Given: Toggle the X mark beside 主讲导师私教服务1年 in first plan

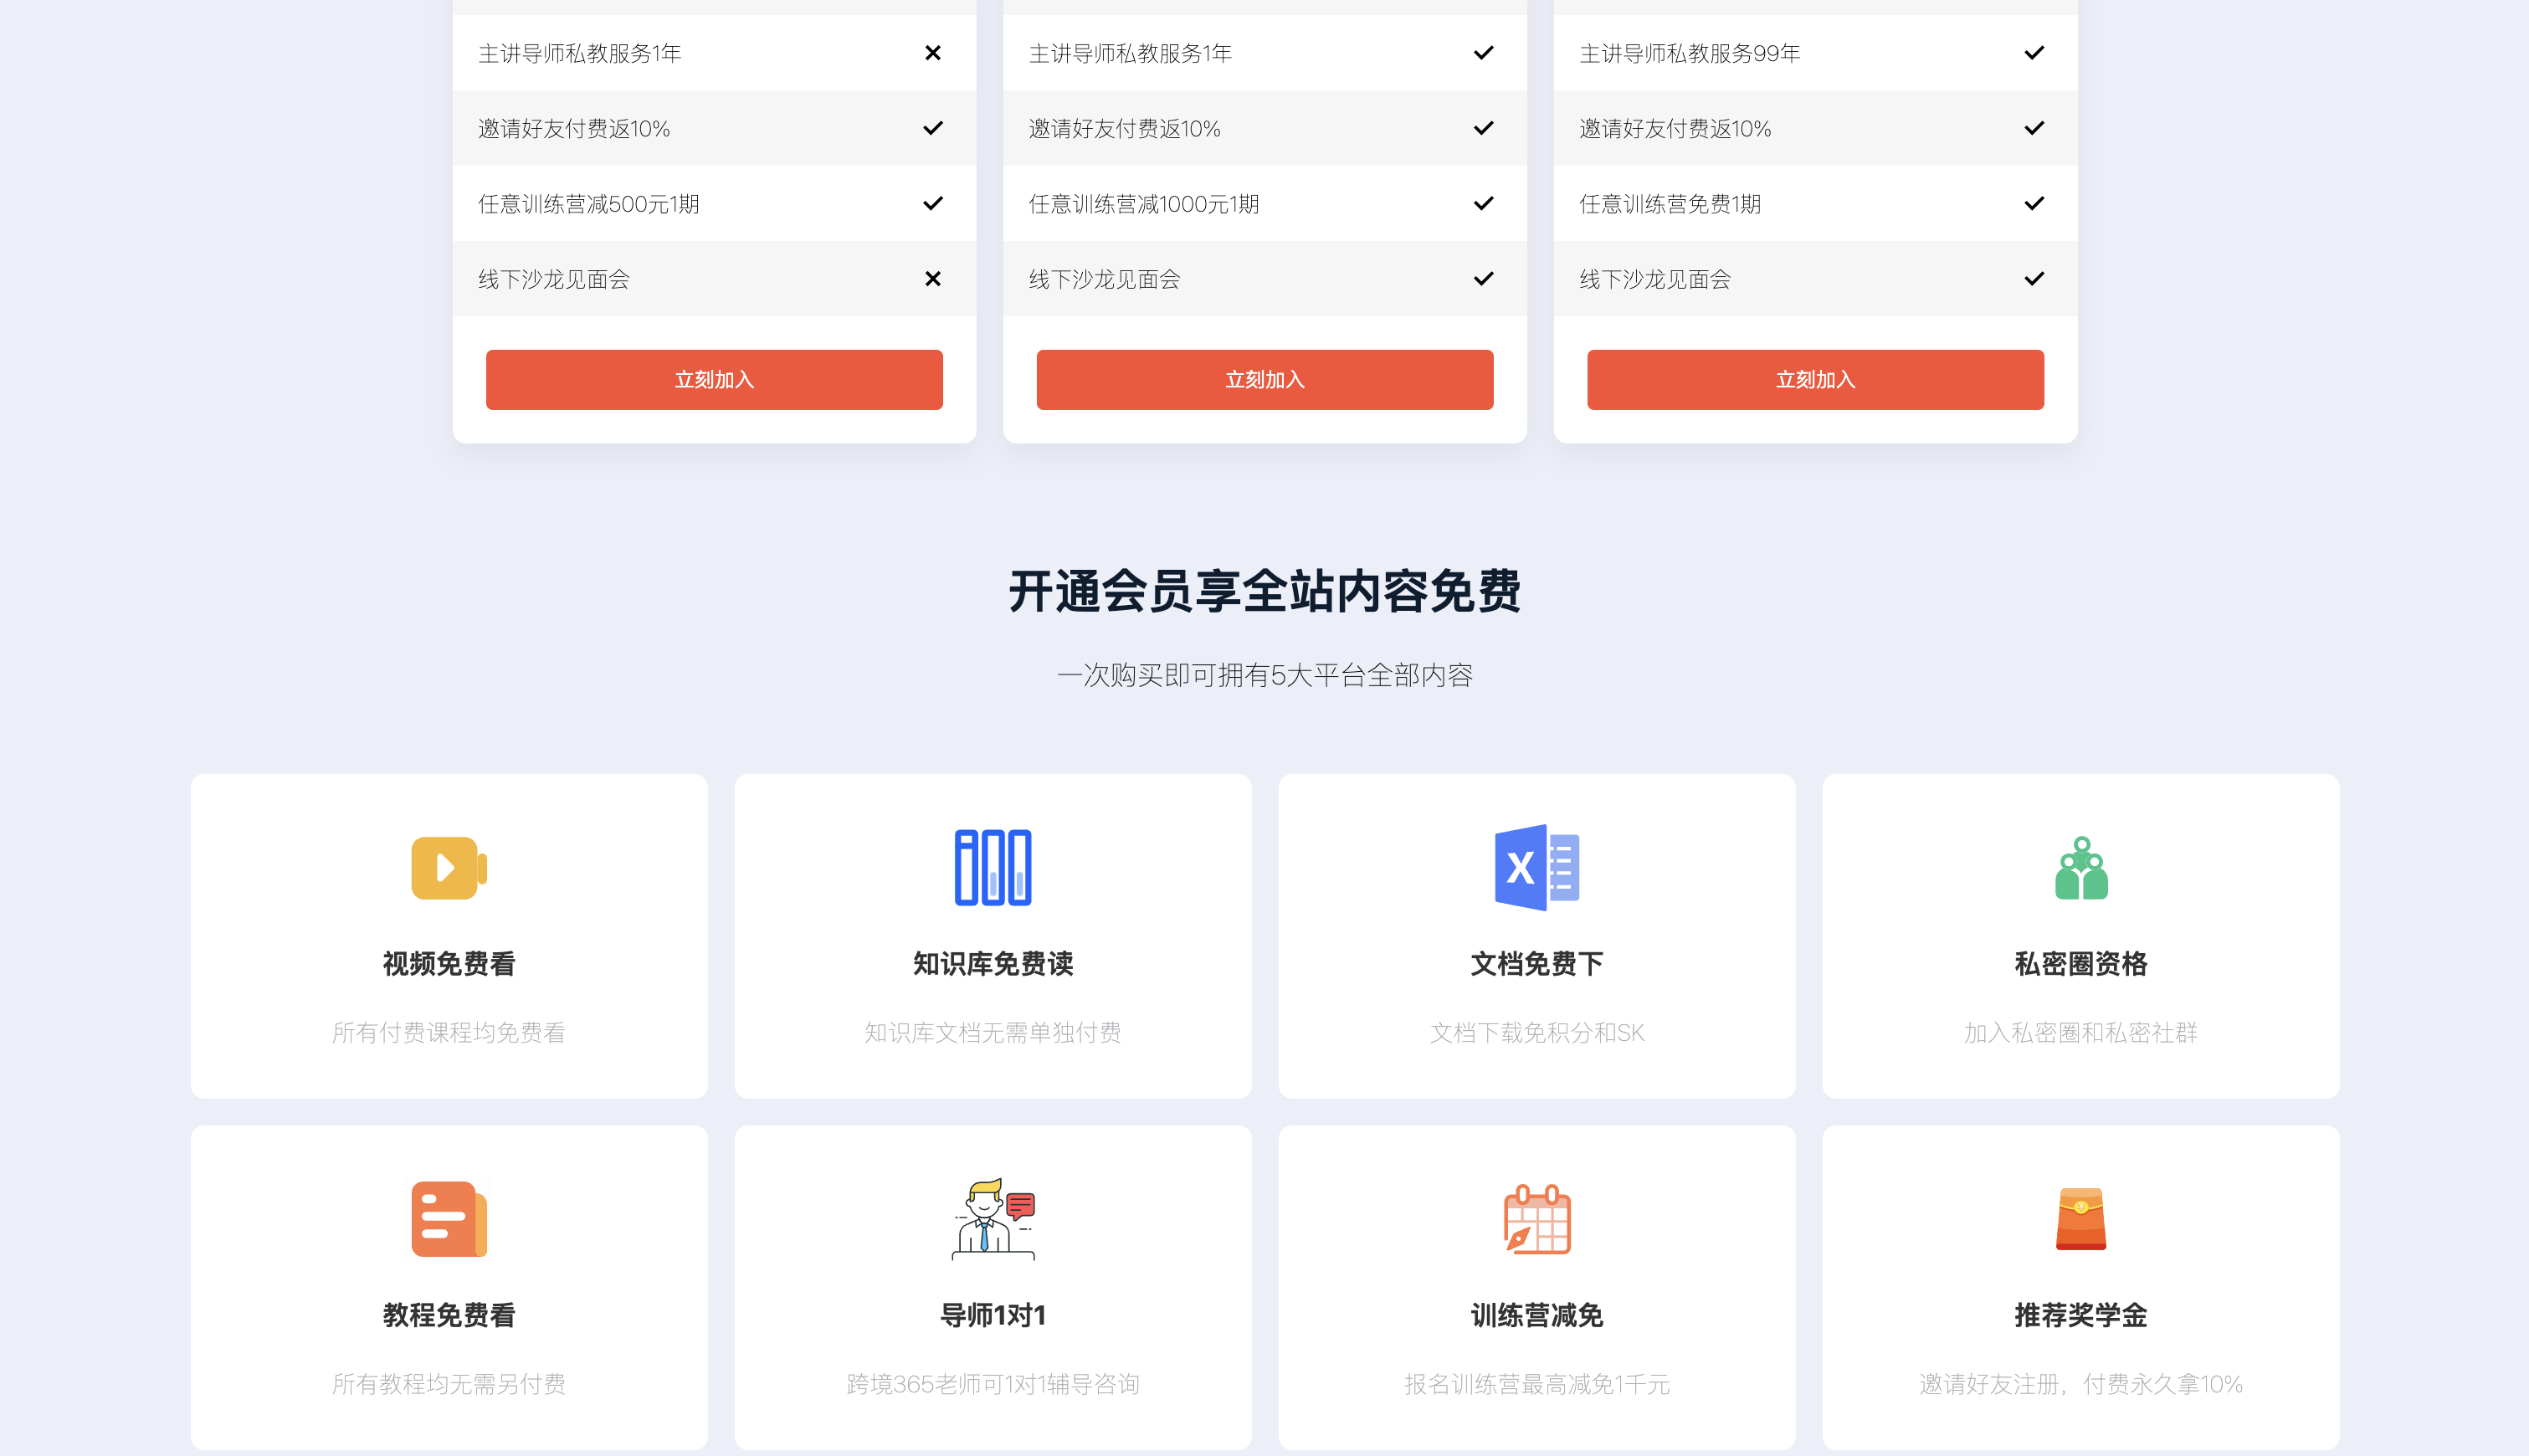Looking at the screenshot, I should coord(932,53).
